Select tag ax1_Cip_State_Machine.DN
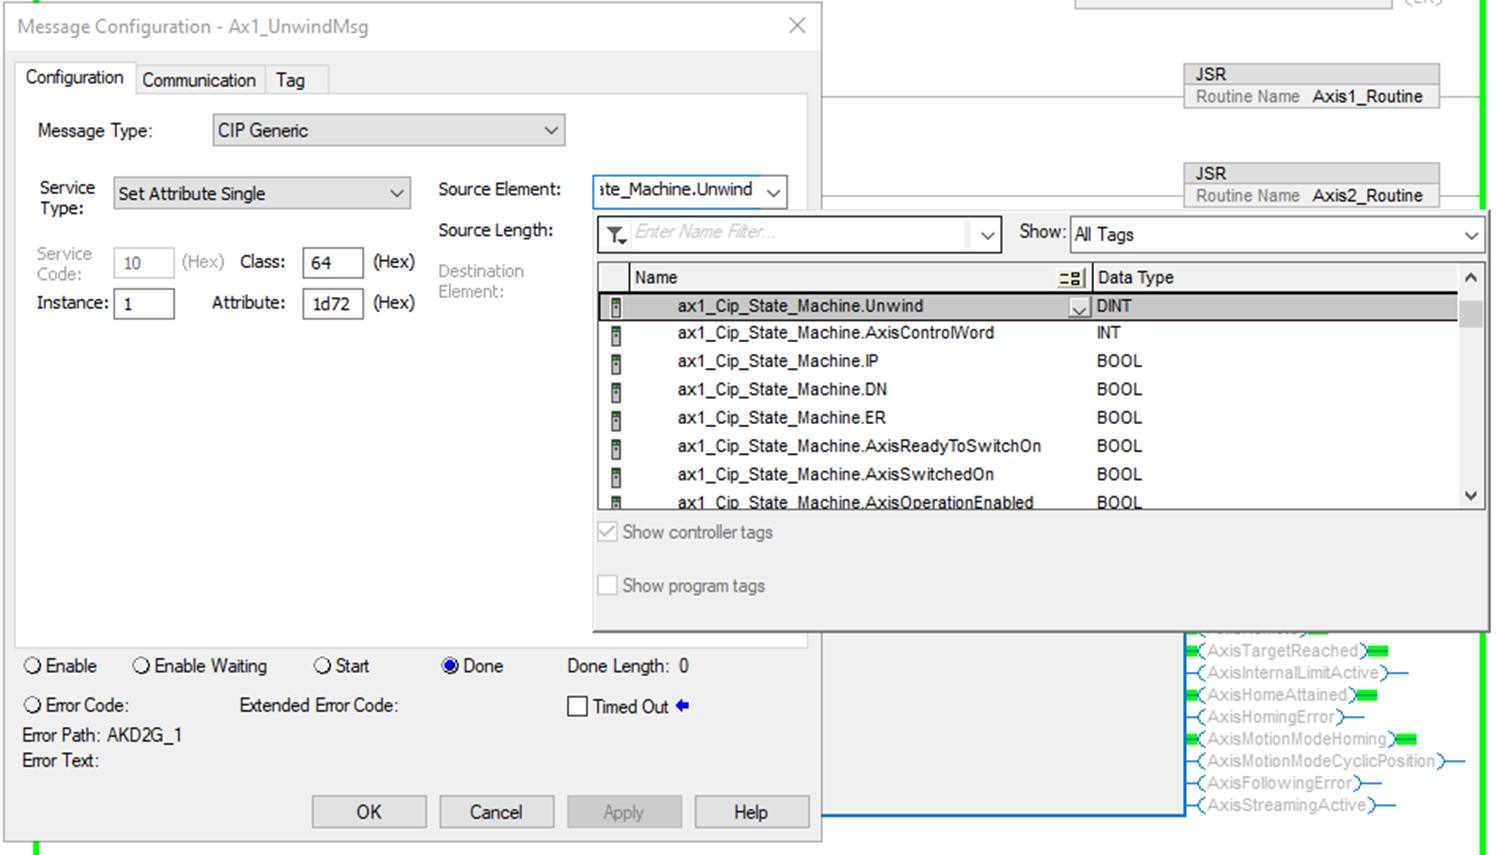The width and height of the screenshot is (1508, 855). 782,389
